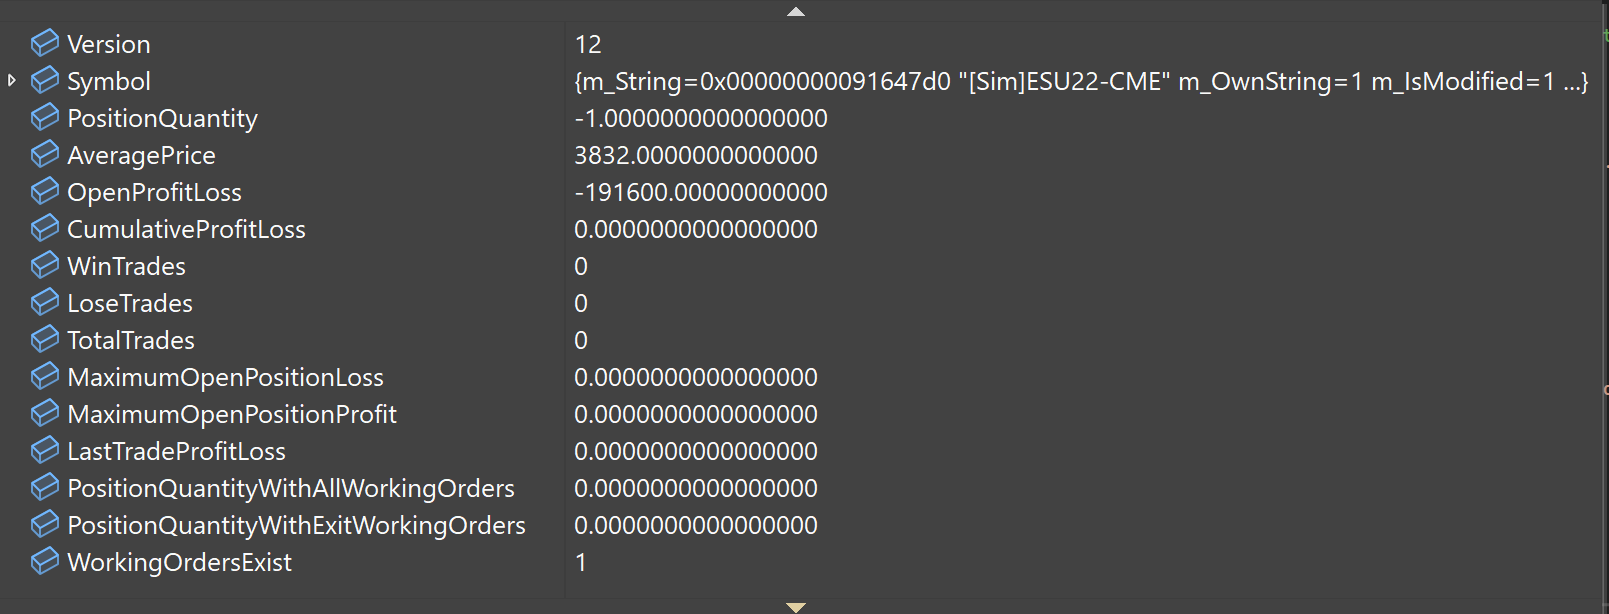Image resolution: width=1609 pixels, height=614 pixels.
Task: Click the OpenProfitLoss value -191600
Action: tap(701, 192)
